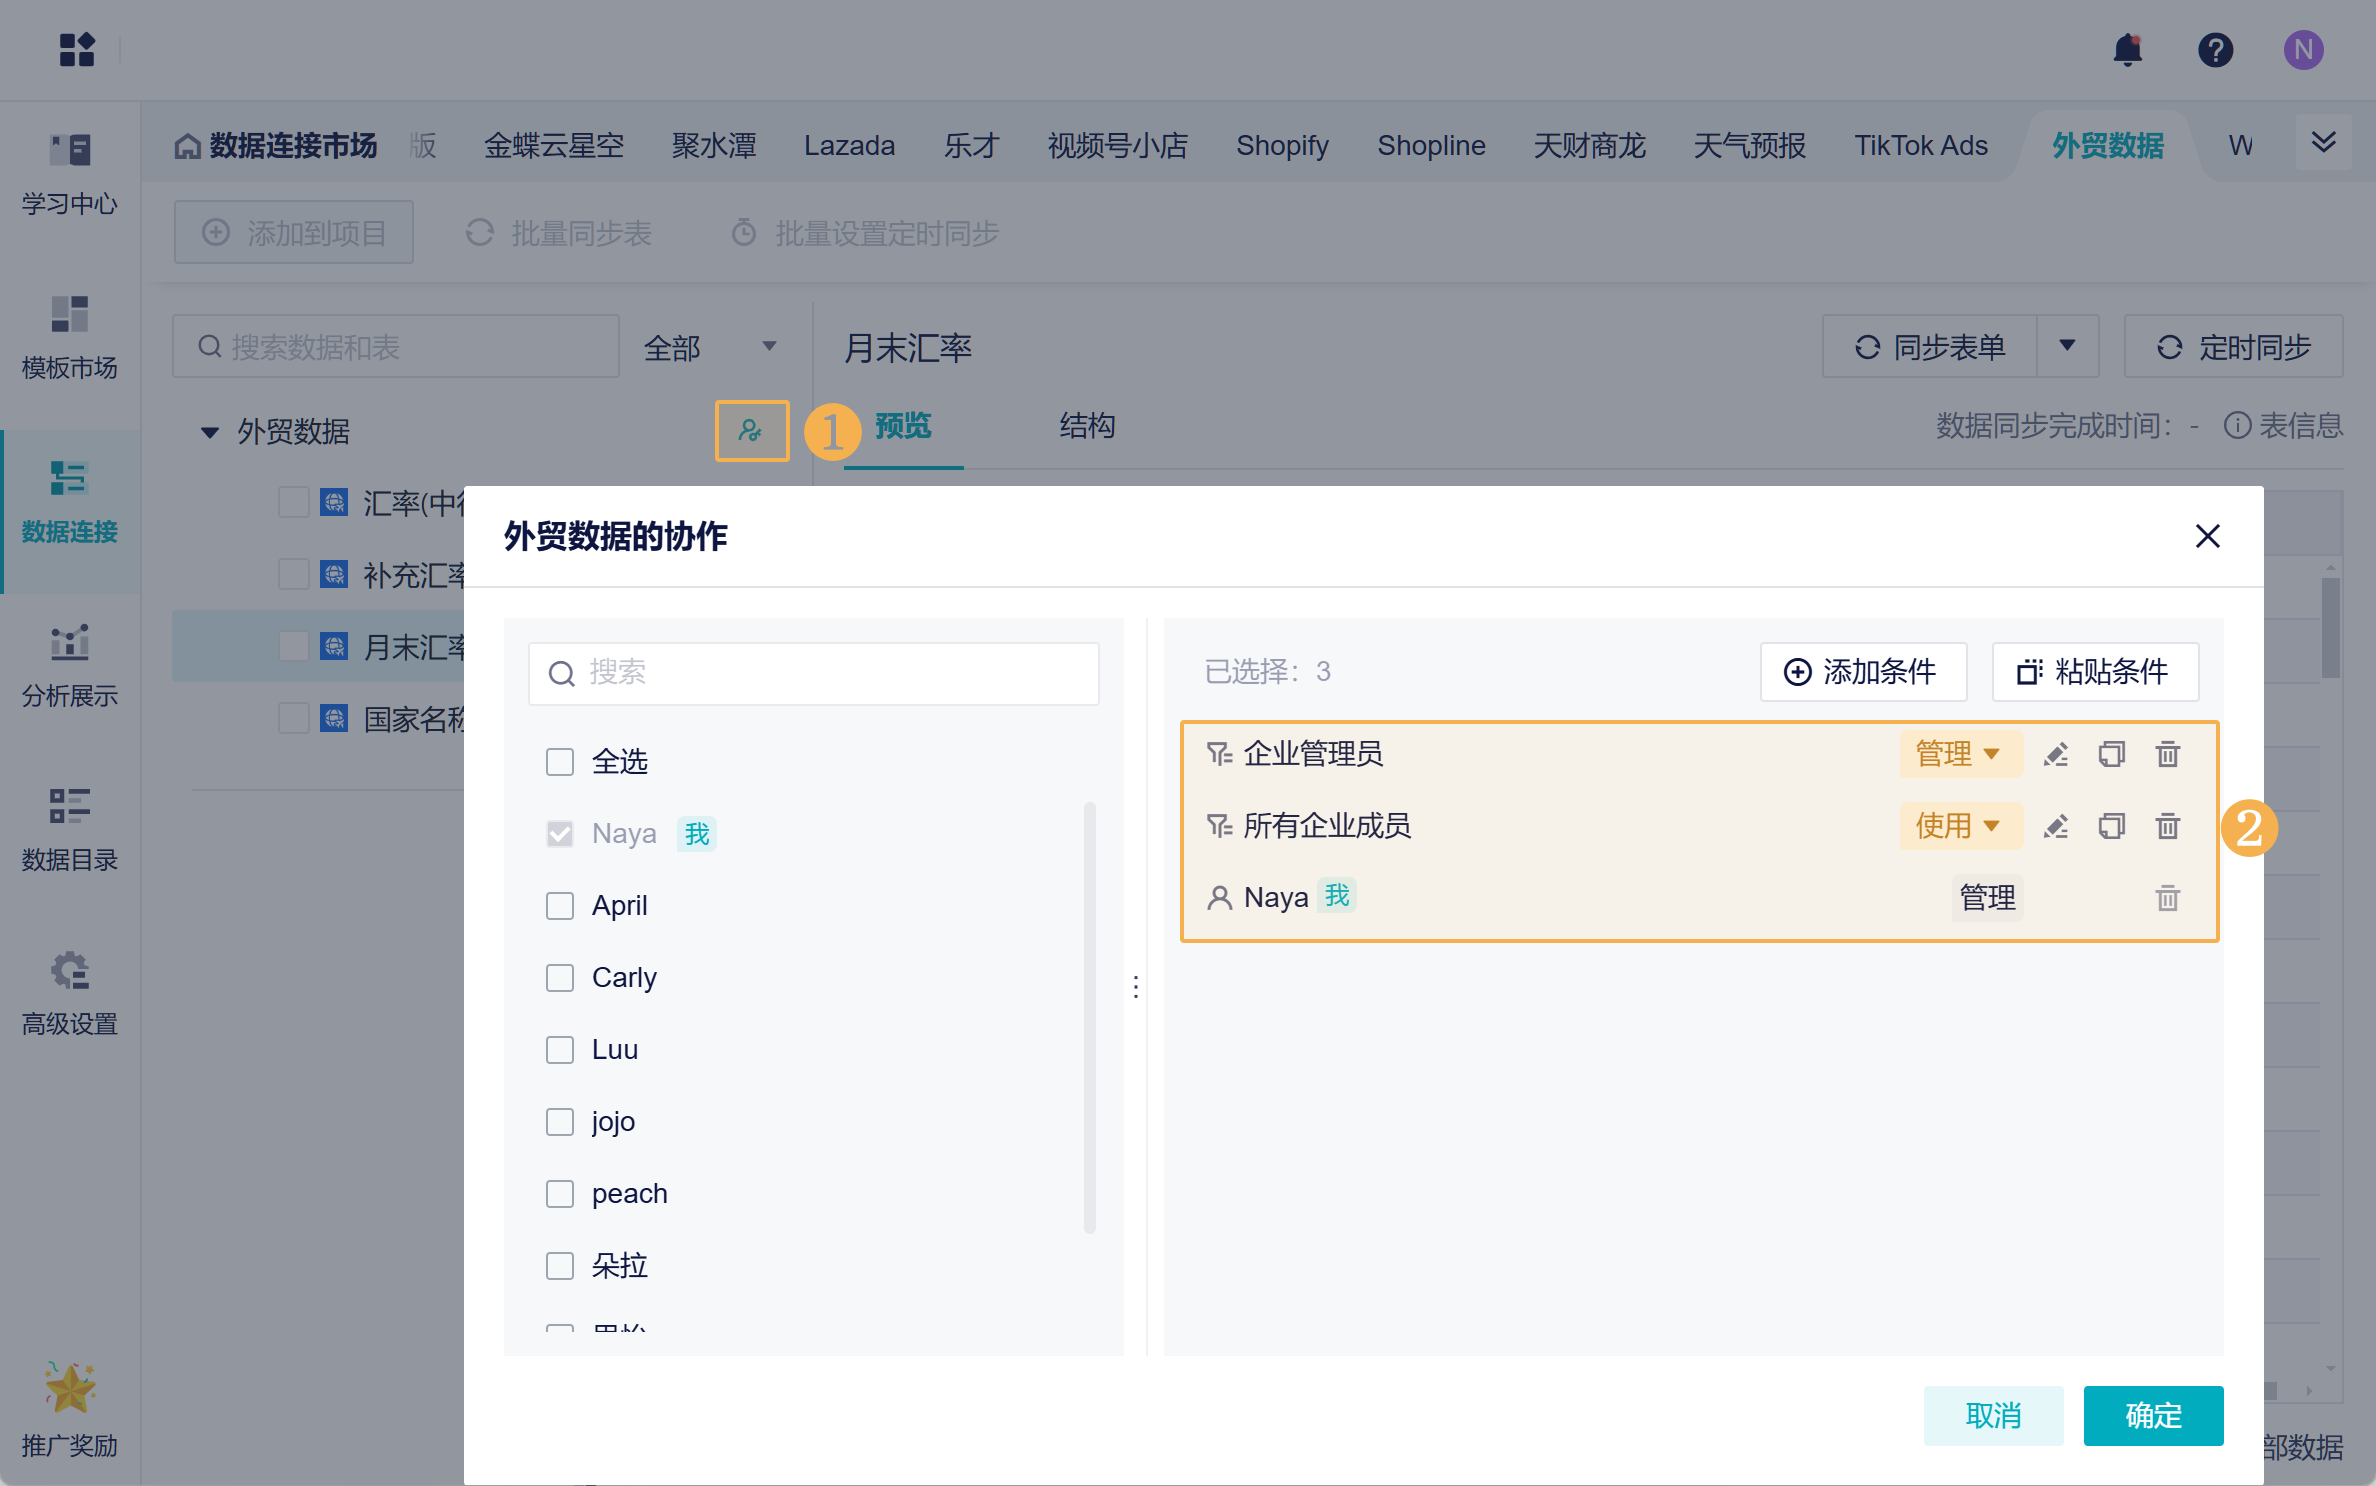Open the notification bell
Viewport: 2376px width, 1486px height.
tap(2127, 50)
